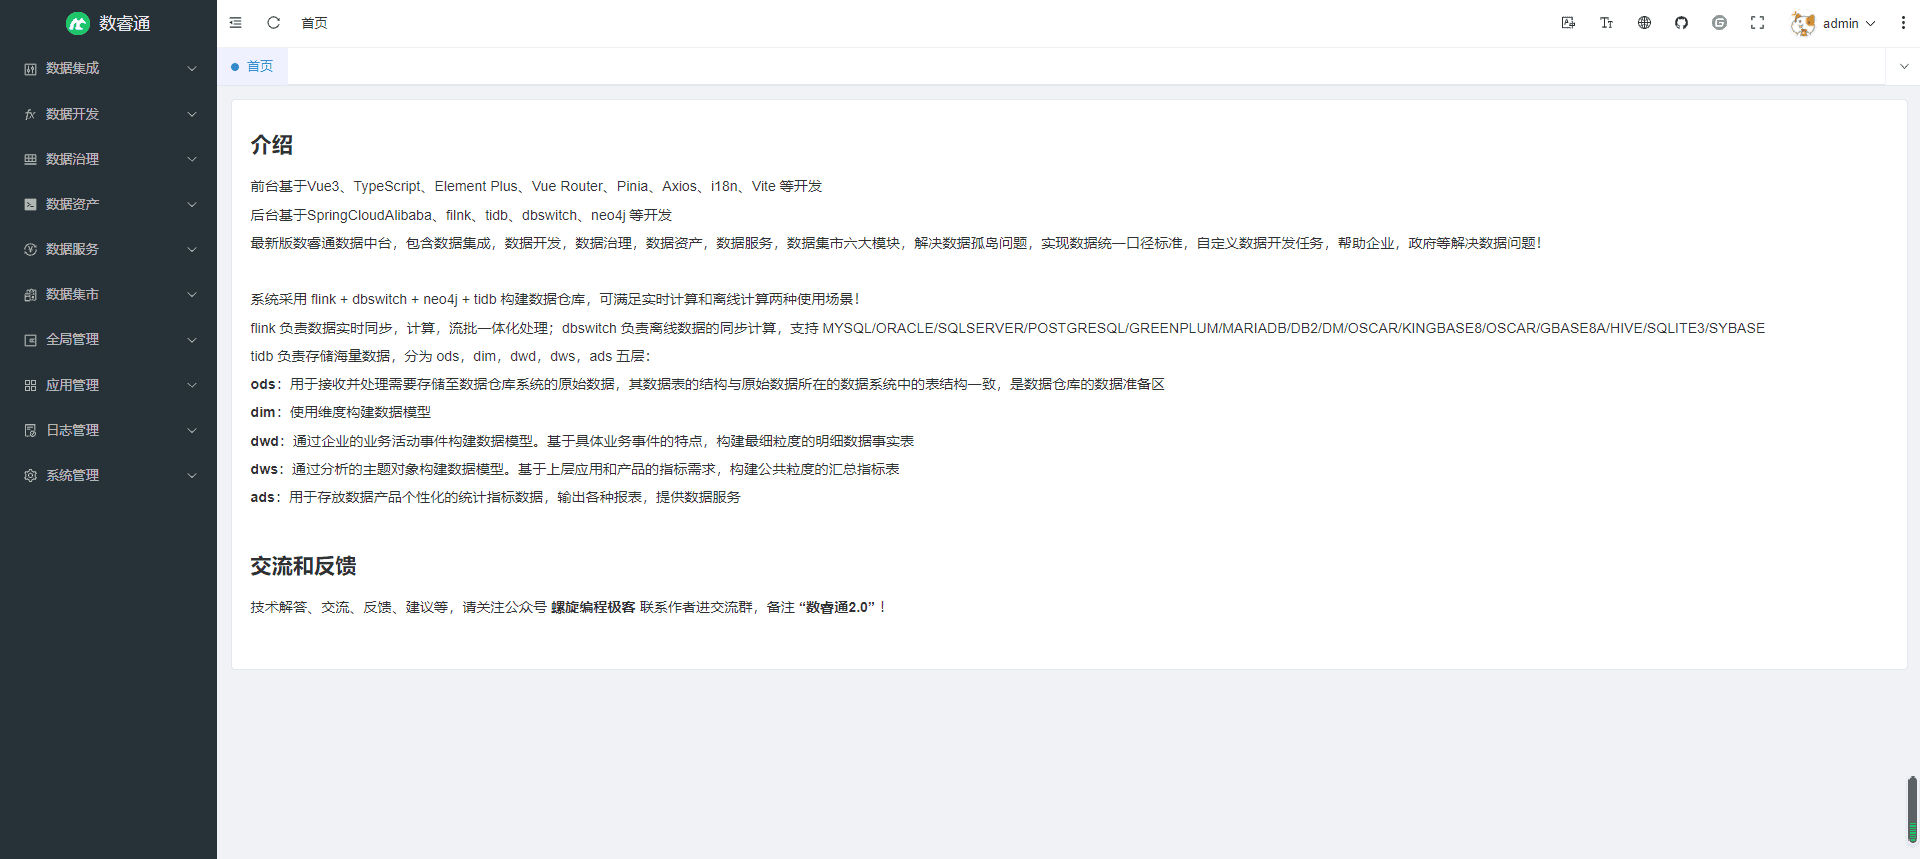Select the 首页 tab

click(252, 66)
